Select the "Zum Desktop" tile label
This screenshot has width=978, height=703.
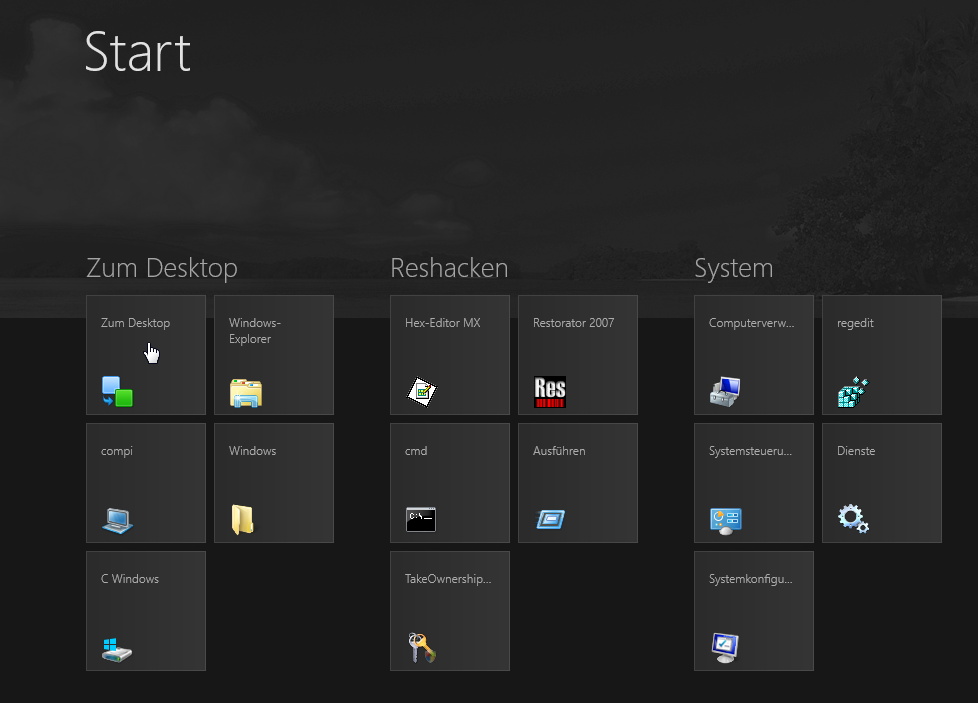coord(135,323)
